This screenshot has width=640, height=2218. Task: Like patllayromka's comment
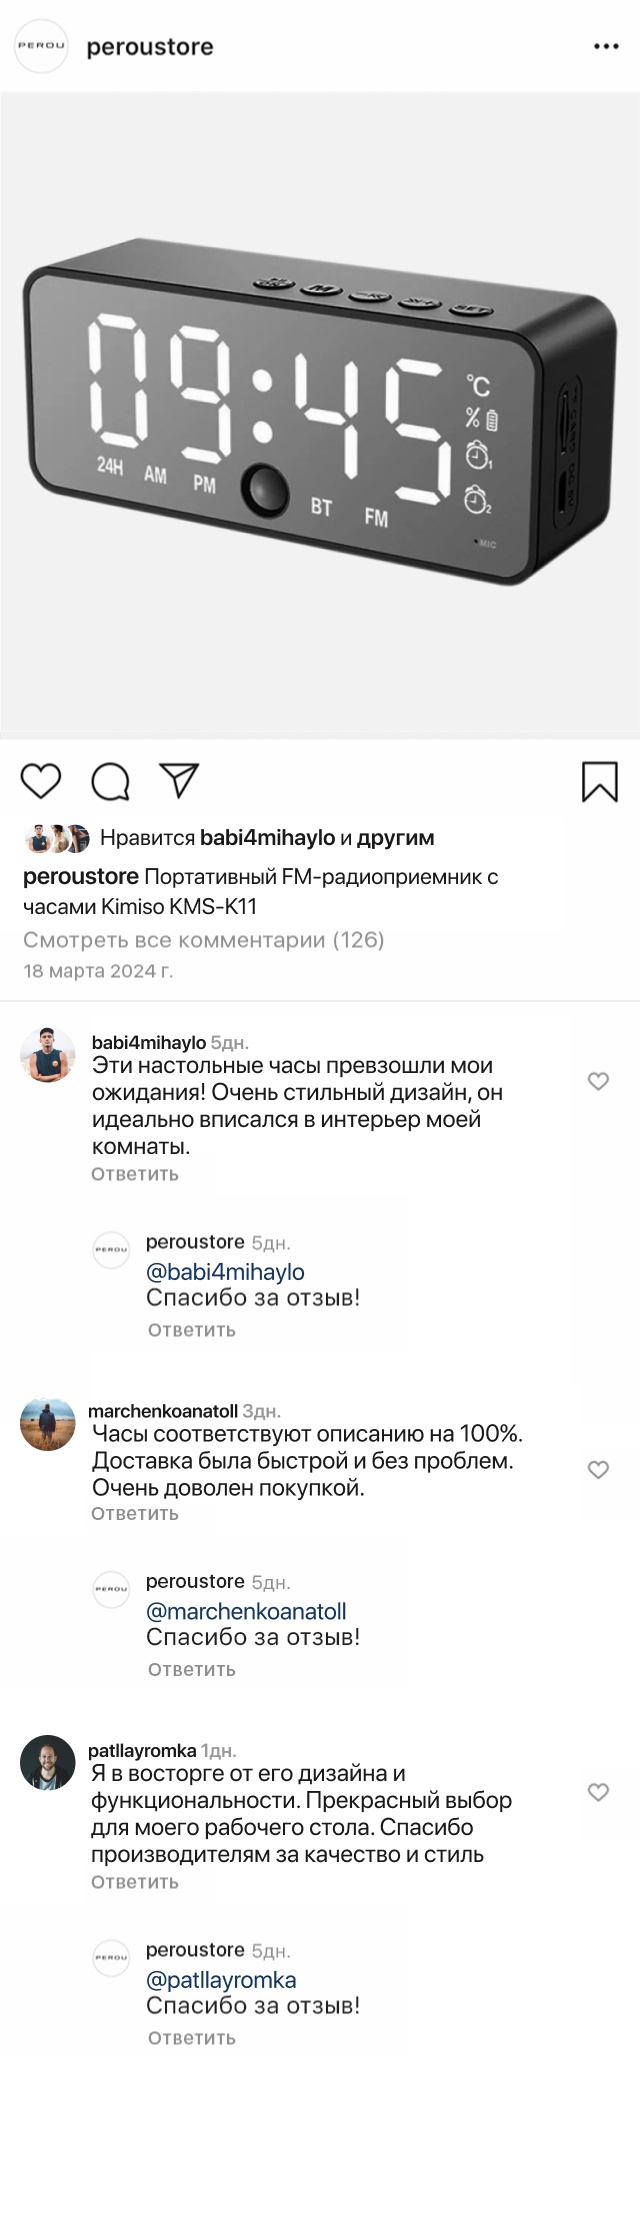[598, 1792]
